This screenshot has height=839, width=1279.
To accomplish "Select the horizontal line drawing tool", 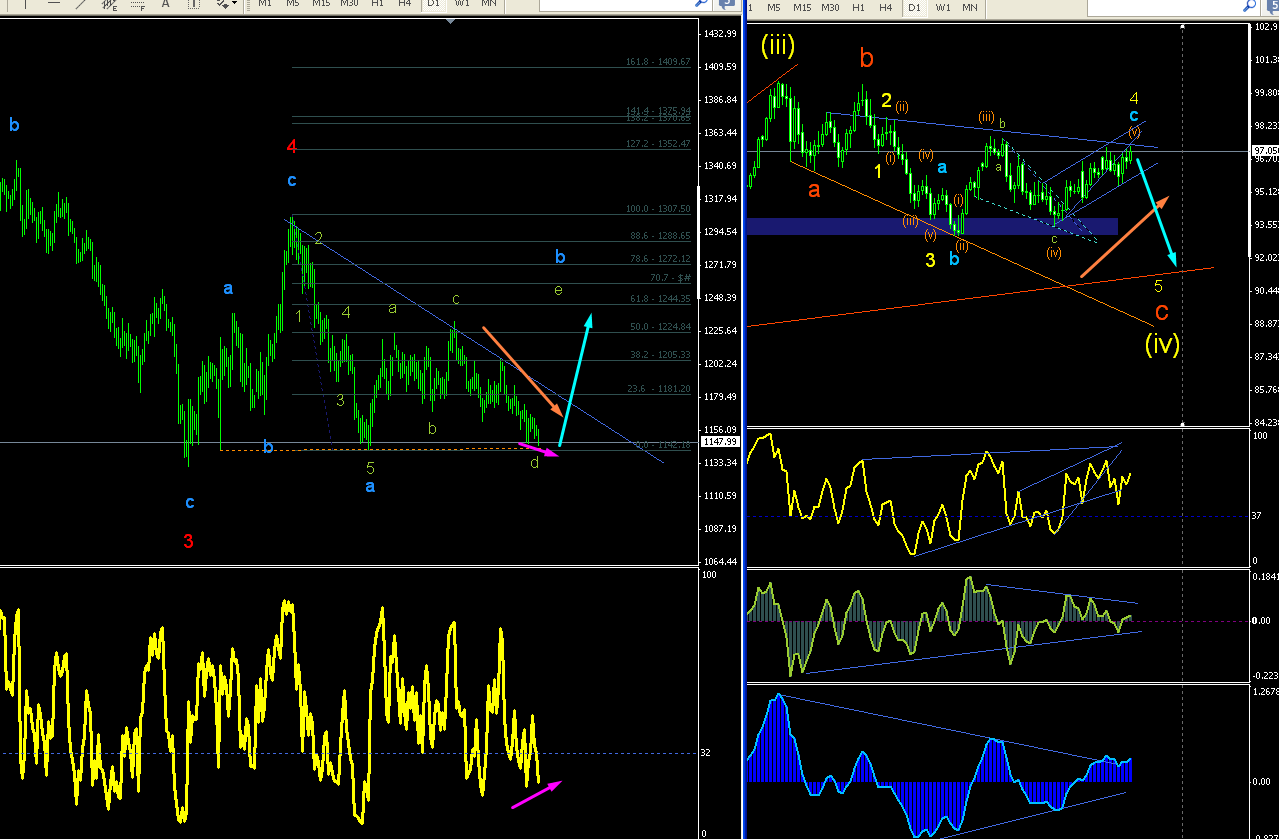I will point(54,3).
